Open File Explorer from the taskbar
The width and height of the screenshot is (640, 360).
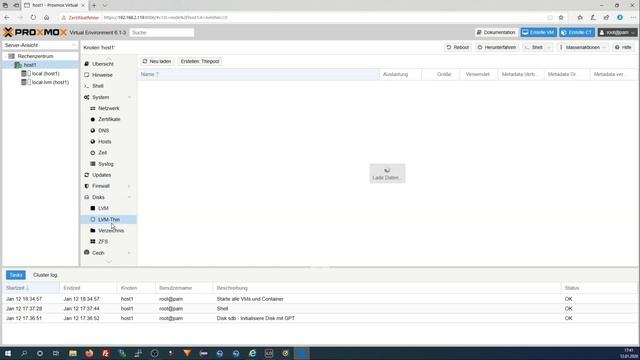click(x=73, y=353)
